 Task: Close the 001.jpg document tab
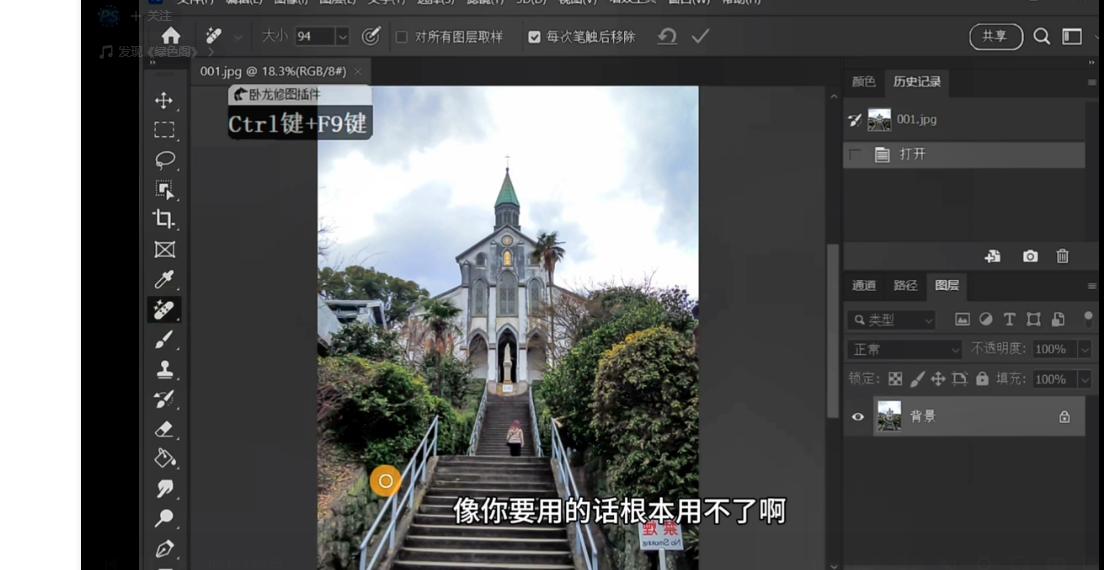pos(358,72)
